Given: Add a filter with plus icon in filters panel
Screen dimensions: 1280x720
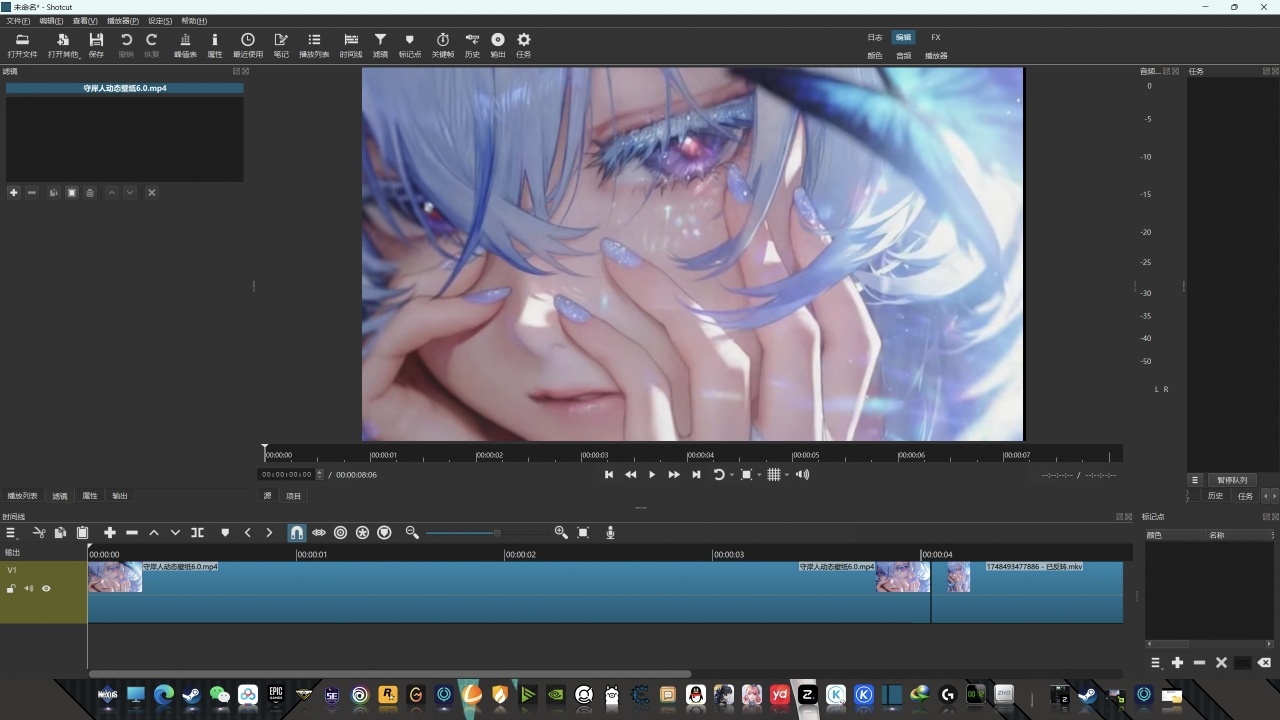Looking at the screenshot, I should point(13,192).
